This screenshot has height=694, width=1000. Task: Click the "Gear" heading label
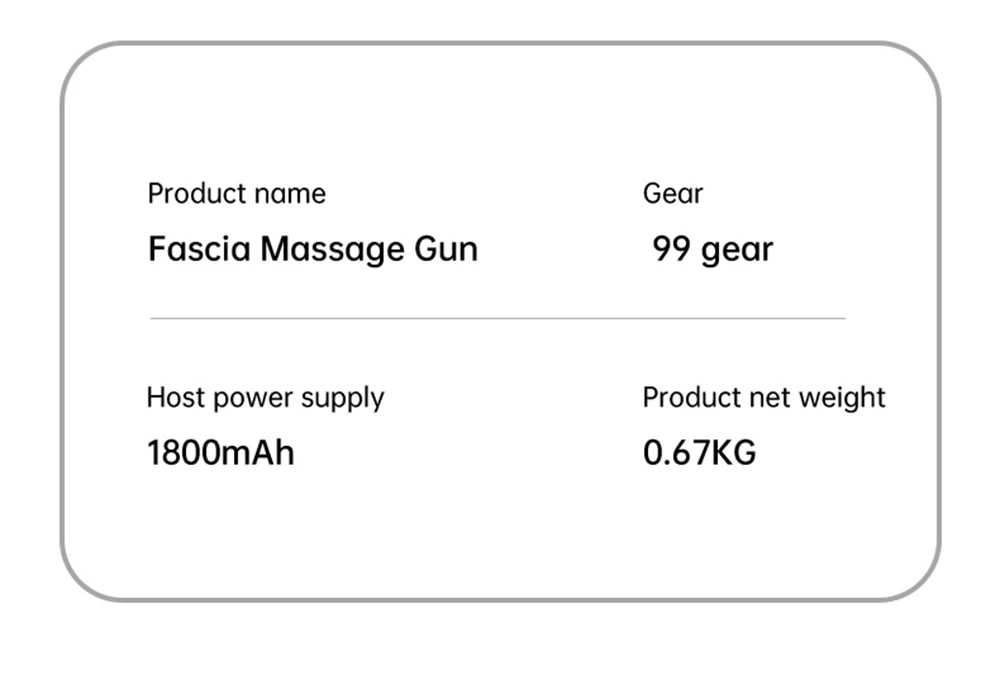tap(672, 194)
